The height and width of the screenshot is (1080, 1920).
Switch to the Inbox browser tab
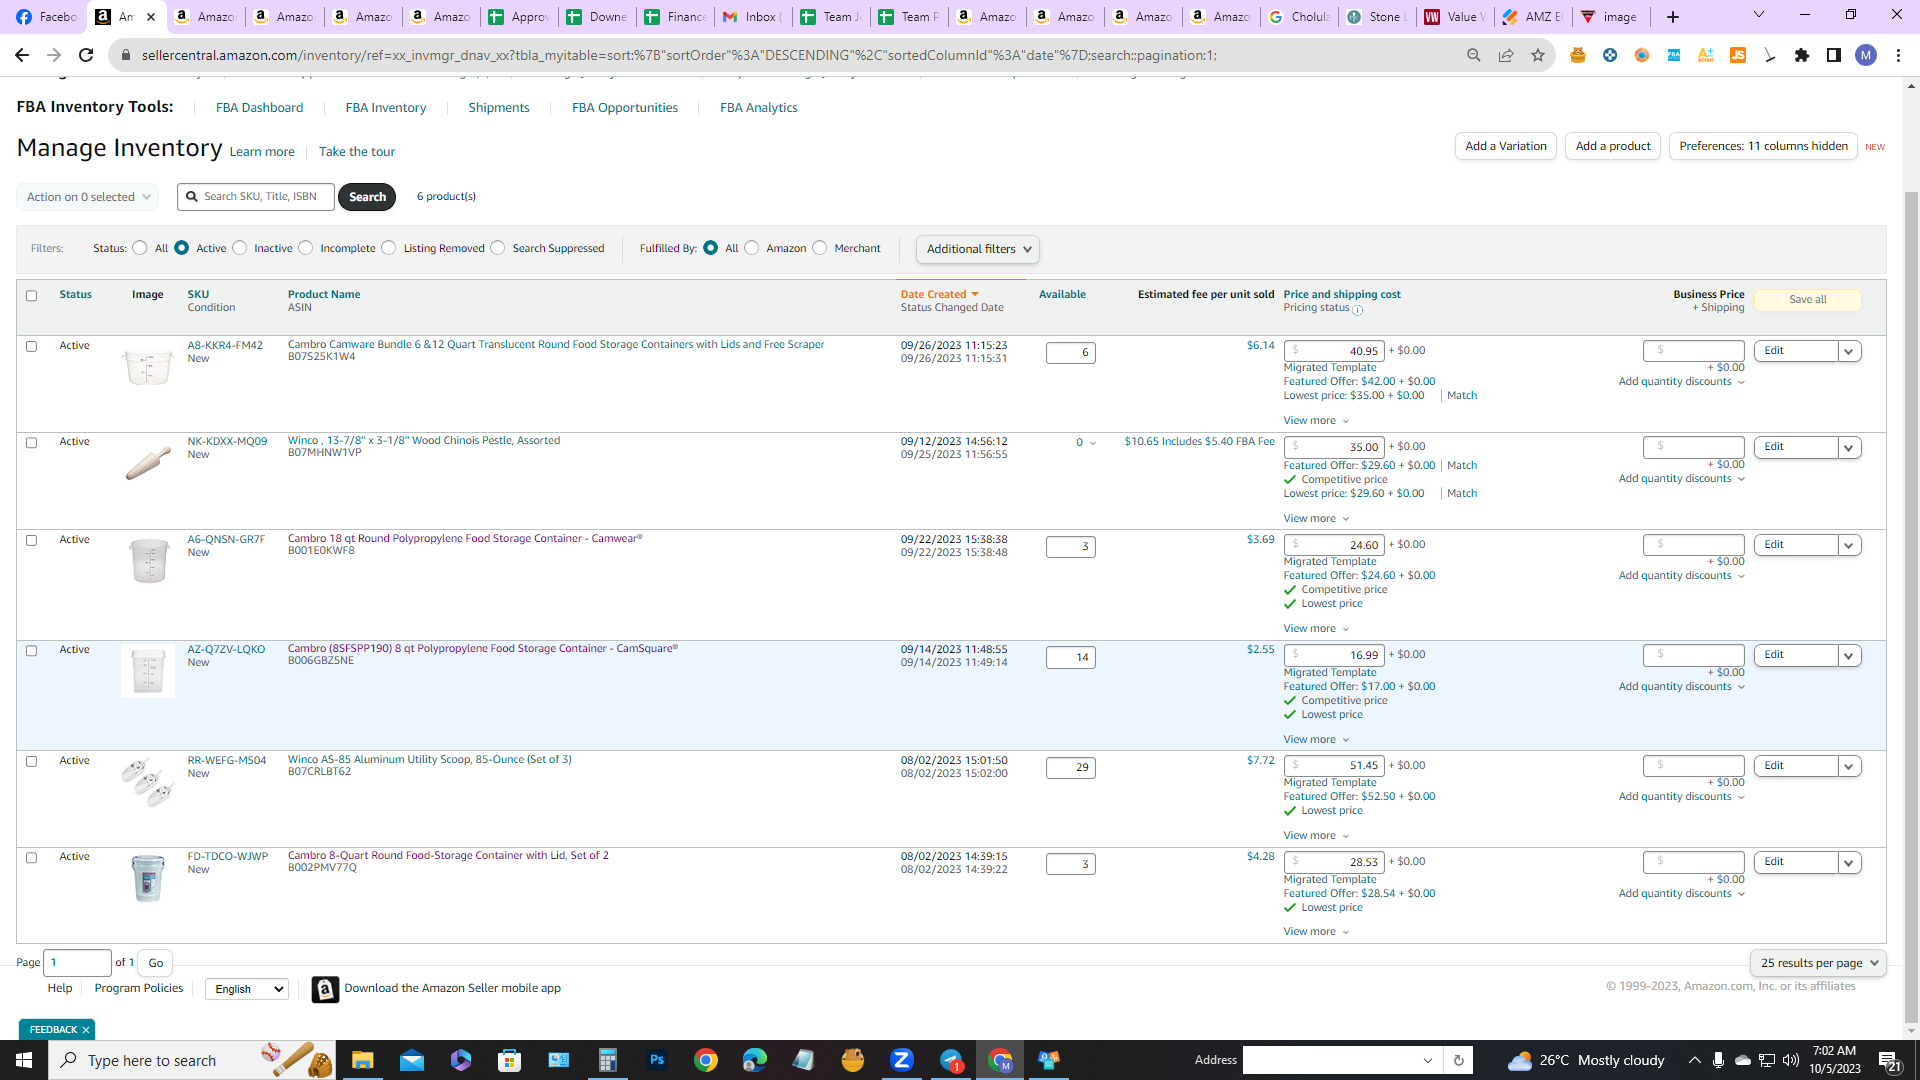click(x=751, y=16)
